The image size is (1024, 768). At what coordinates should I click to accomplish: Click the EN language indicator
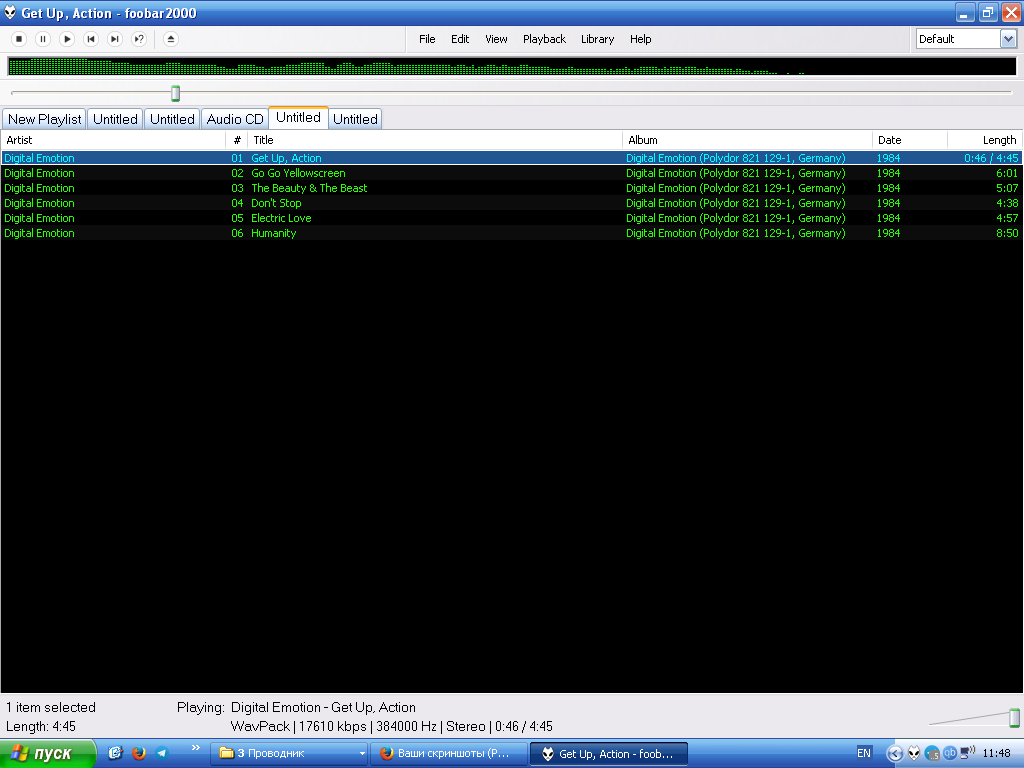pos(864,753)
